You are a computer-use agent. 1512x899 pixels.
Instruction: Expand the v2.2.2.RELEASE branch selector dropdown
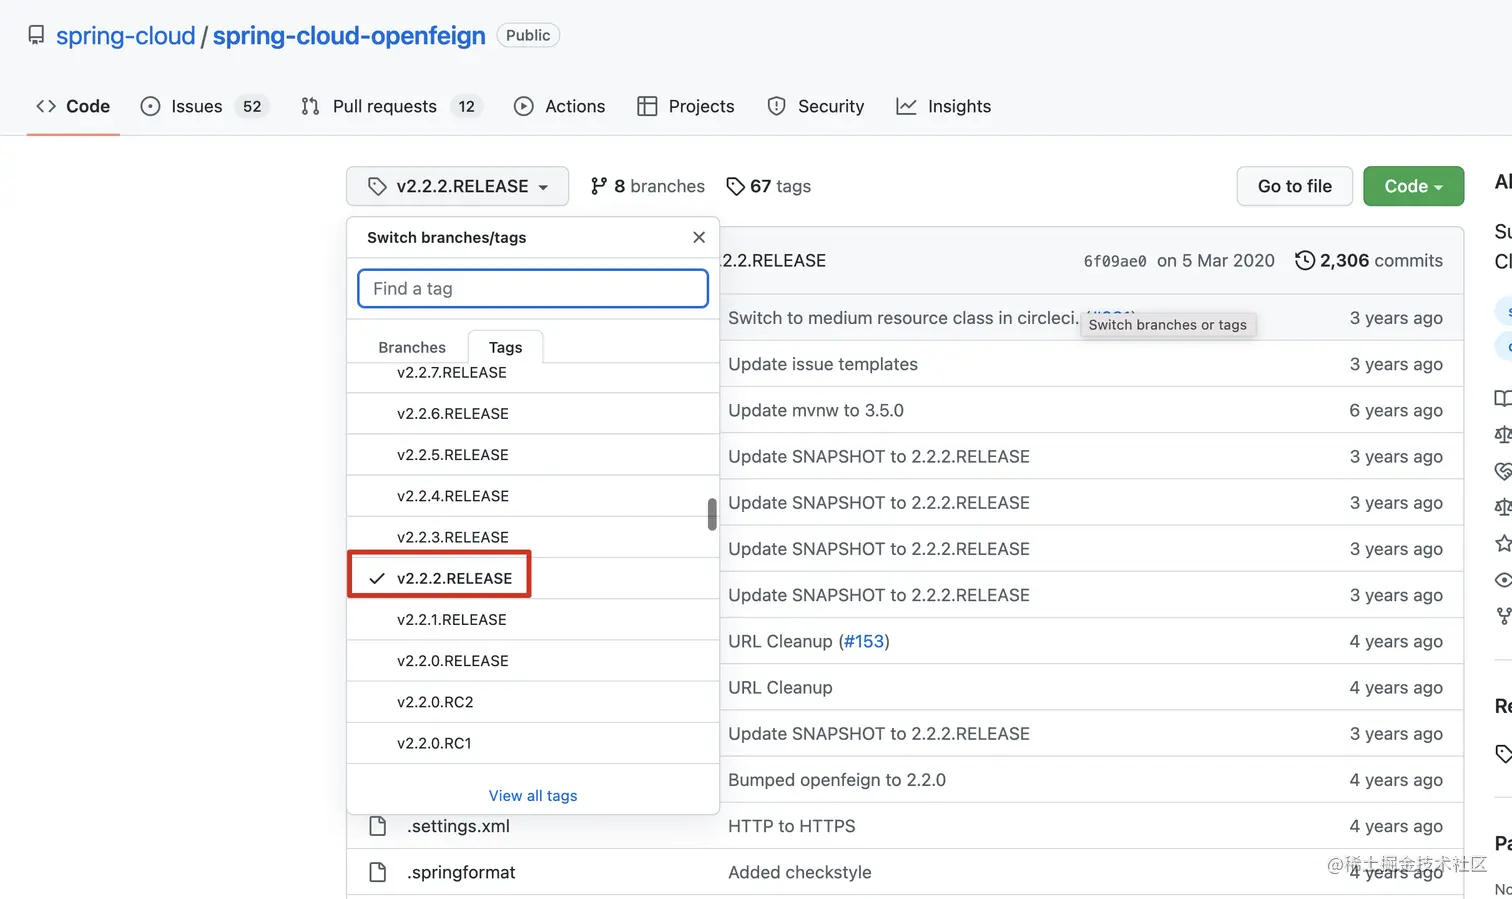(x=457, y=186)
